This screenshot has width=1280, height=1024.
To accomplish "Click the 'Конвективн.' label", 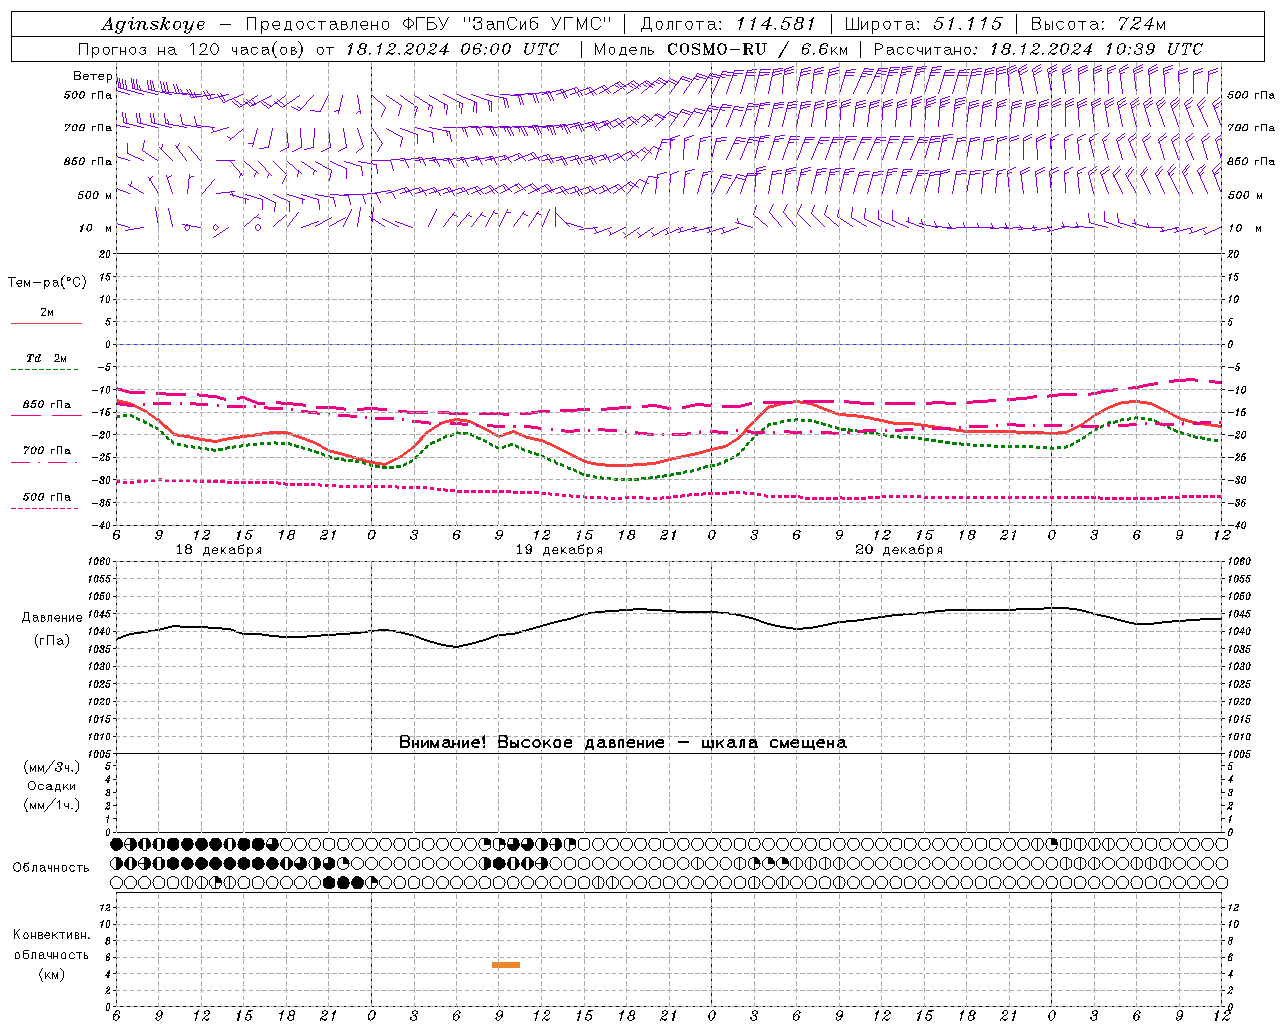I will (51, 935).
